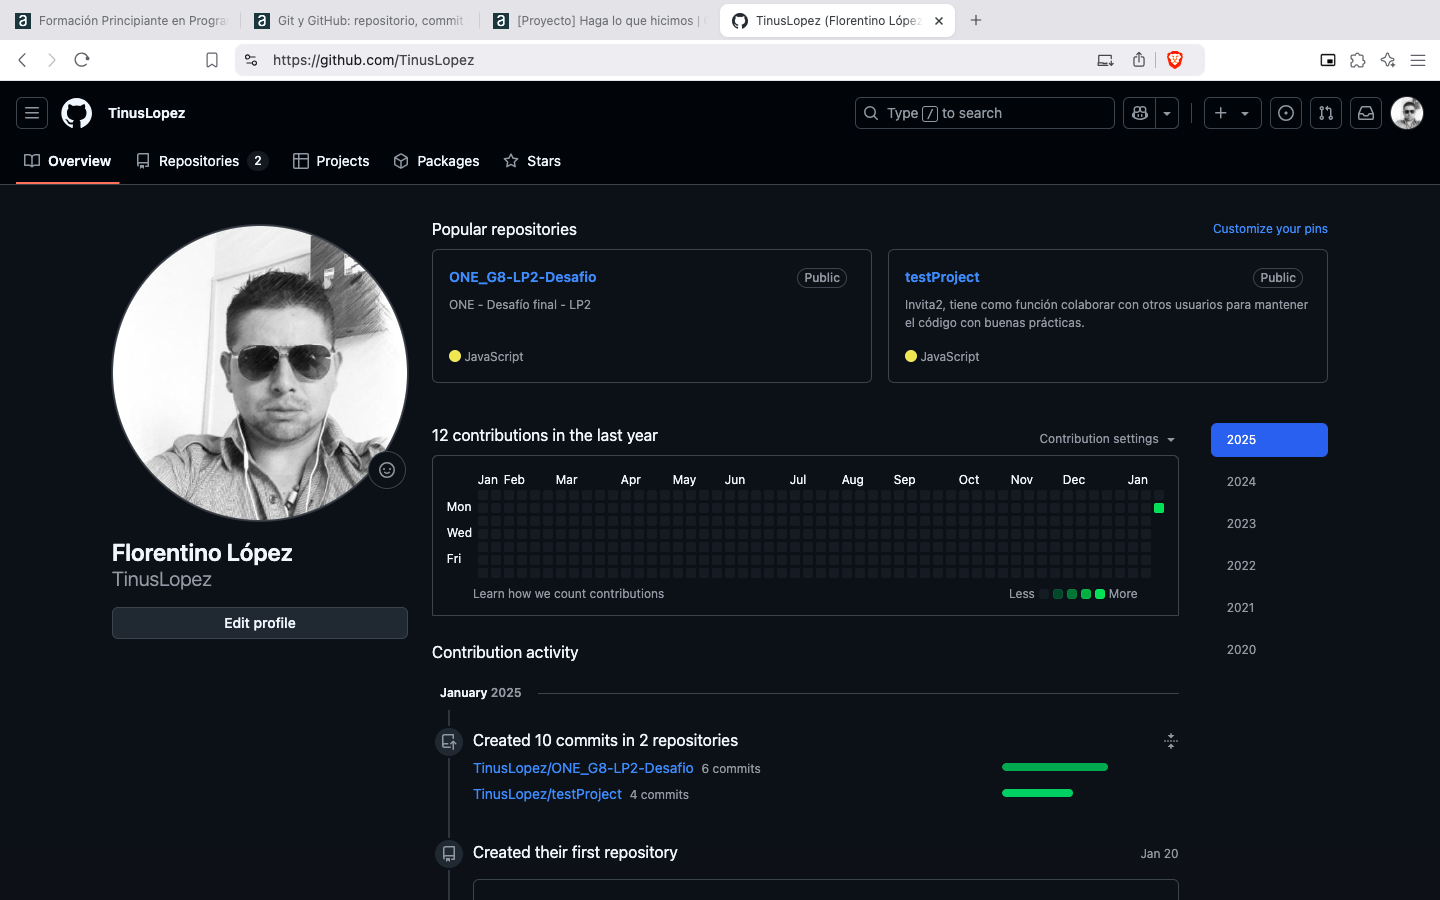
Task: Open the Notifications inbox icon
Action: [x=1366, y=113]
